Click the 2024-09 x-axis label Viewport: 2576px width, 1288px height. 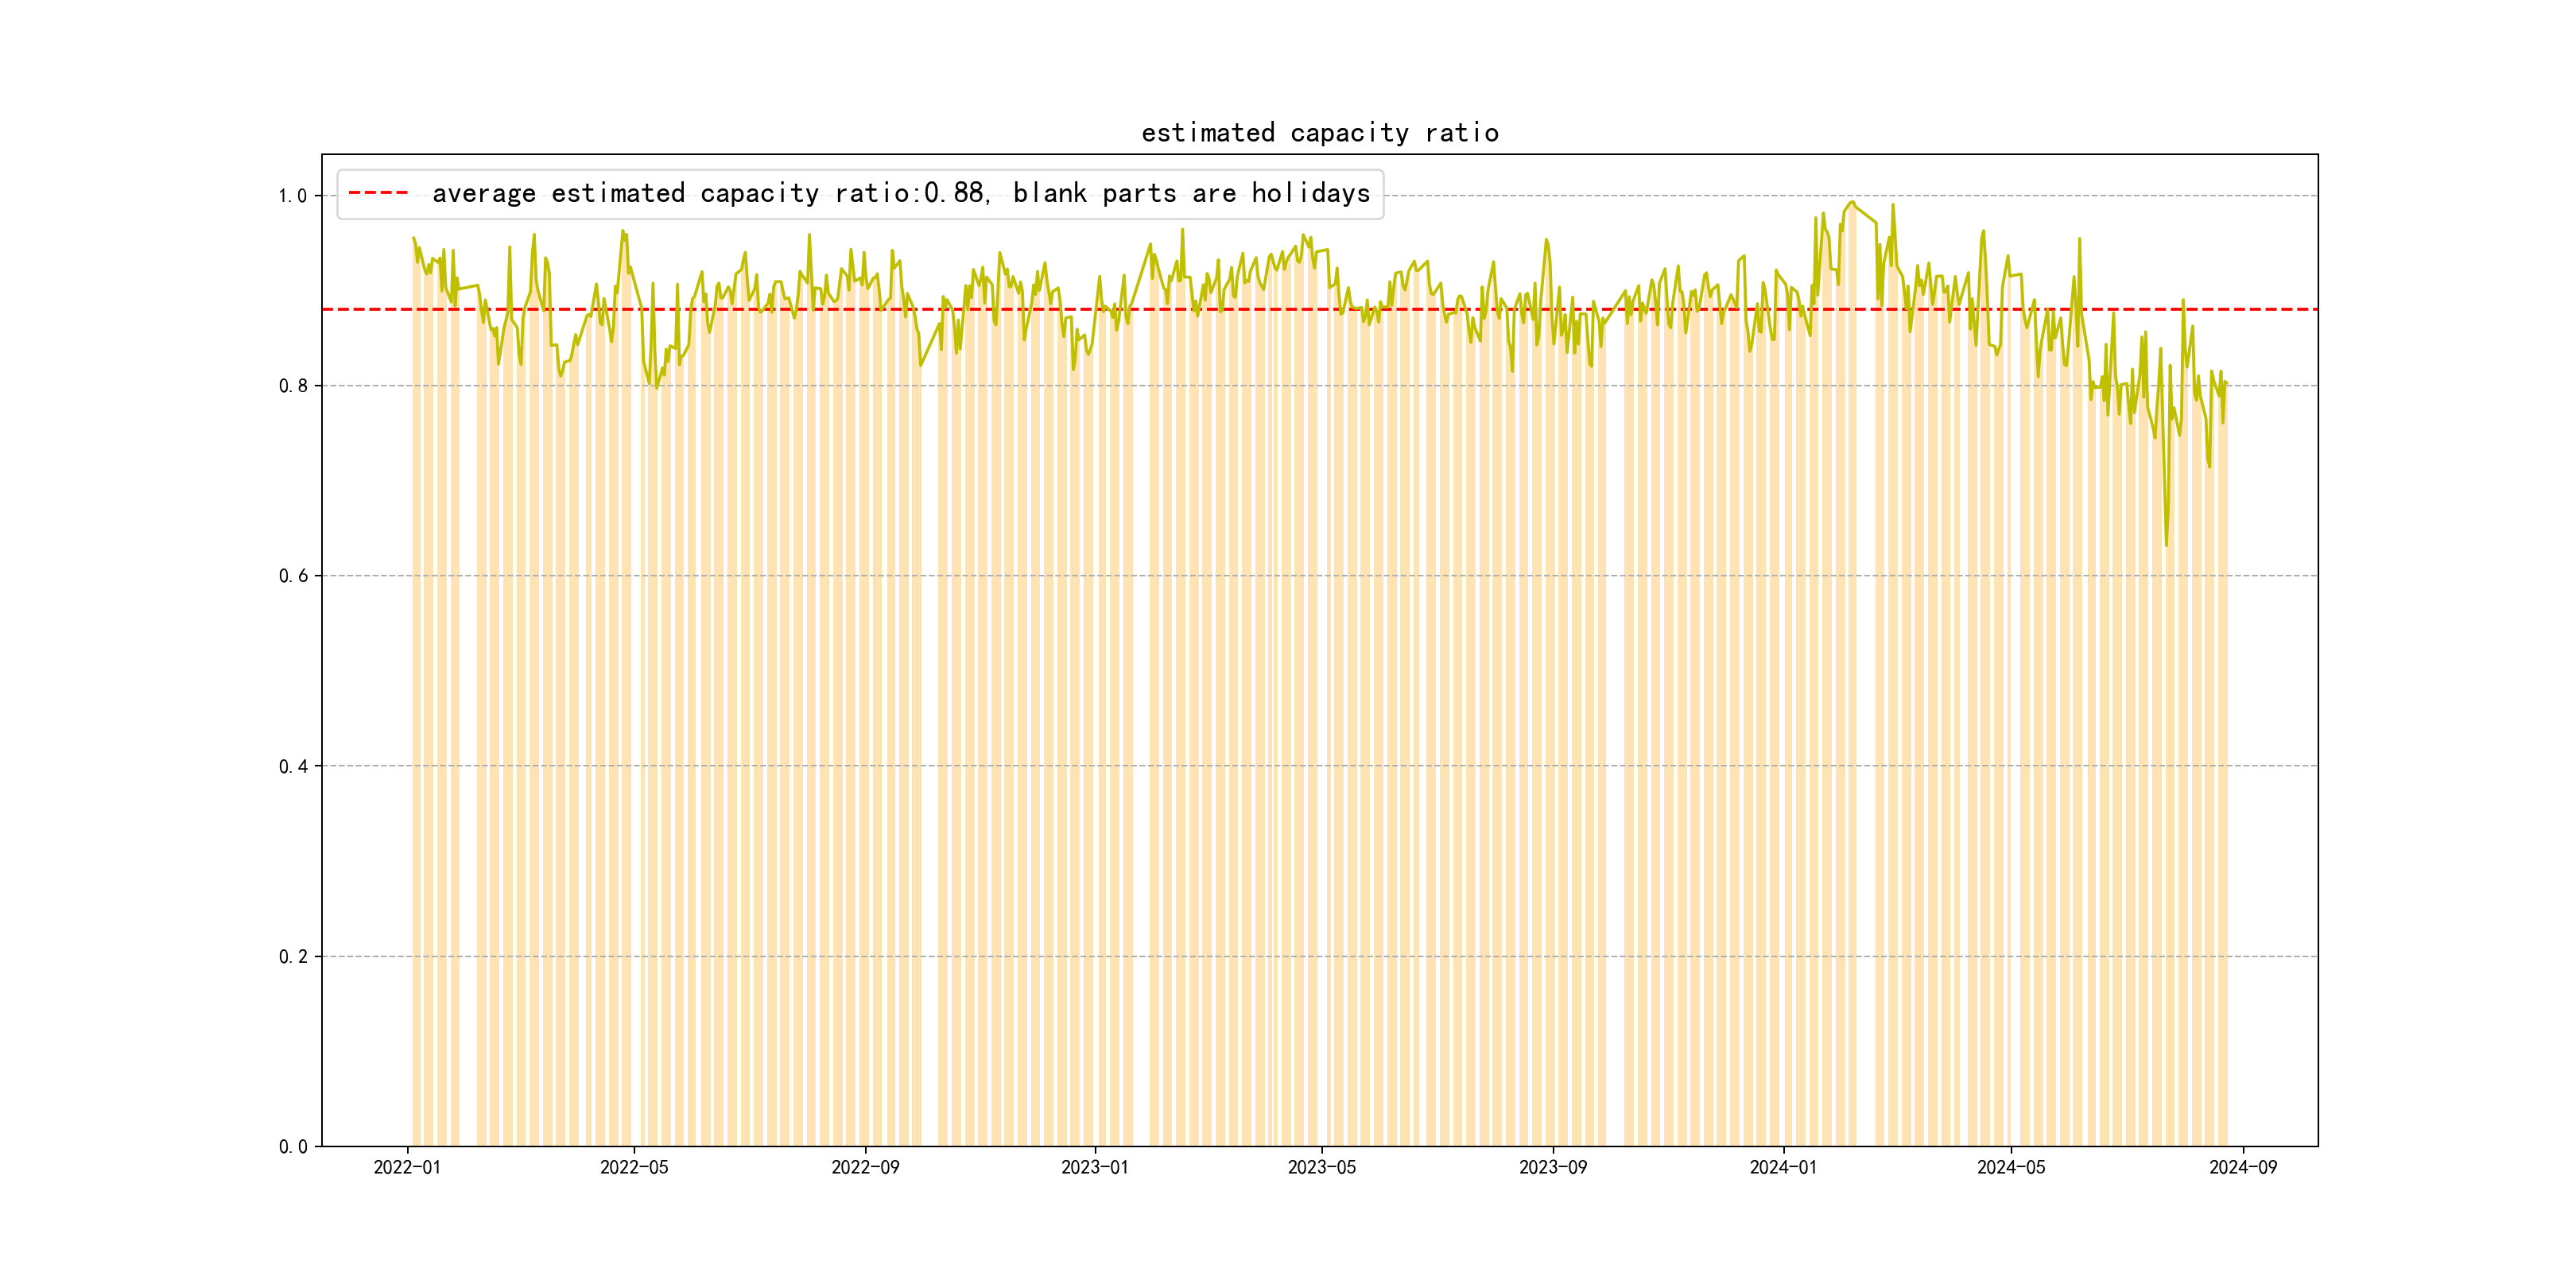click(x=2242, y=1167)
